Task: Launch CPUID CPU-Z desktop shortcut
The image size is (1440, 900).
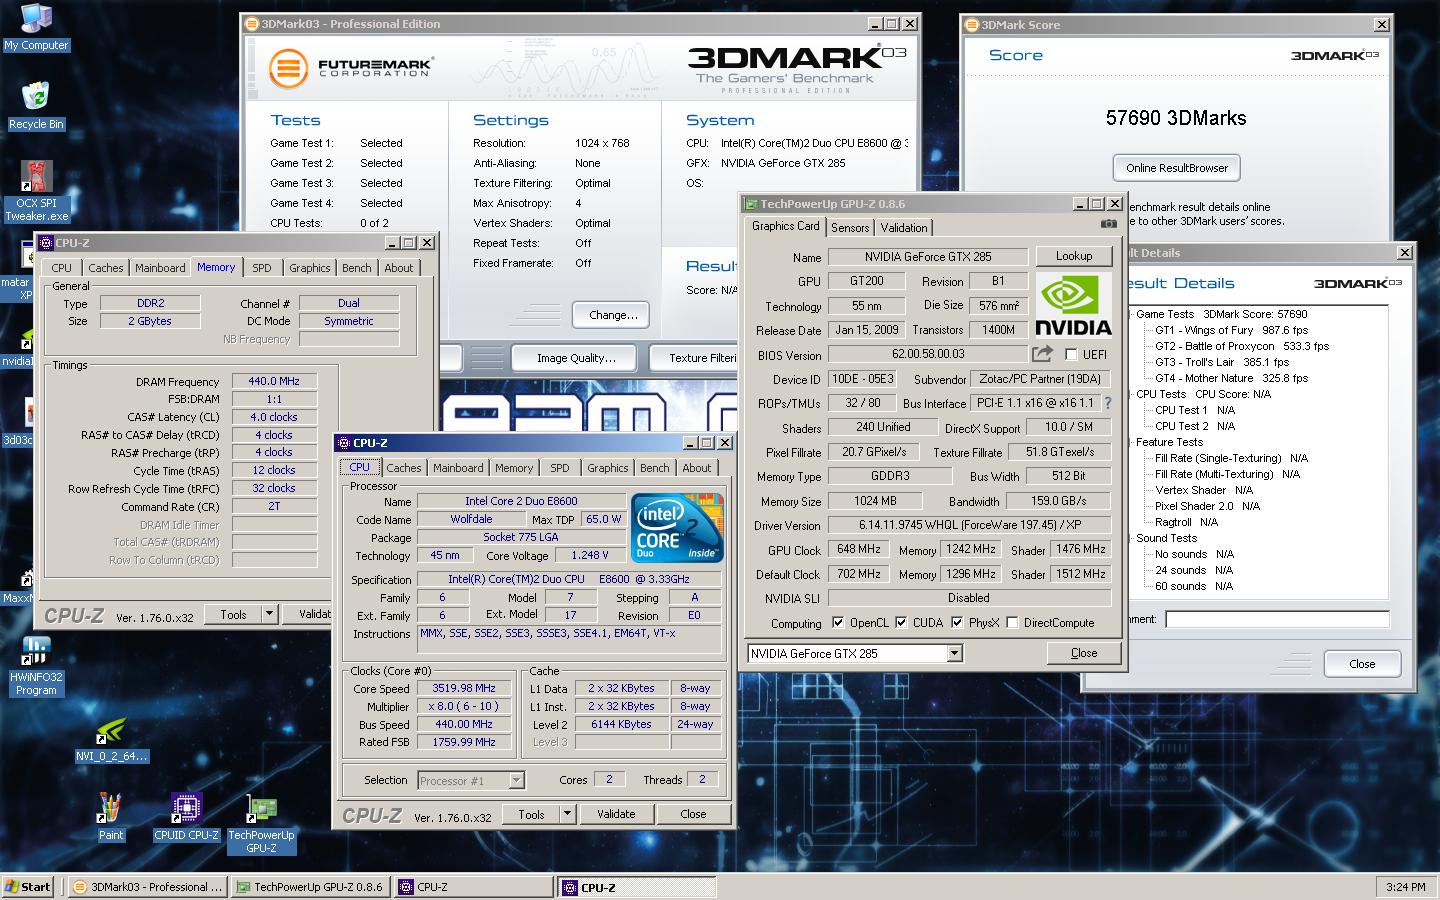Action: coord(186,817)
